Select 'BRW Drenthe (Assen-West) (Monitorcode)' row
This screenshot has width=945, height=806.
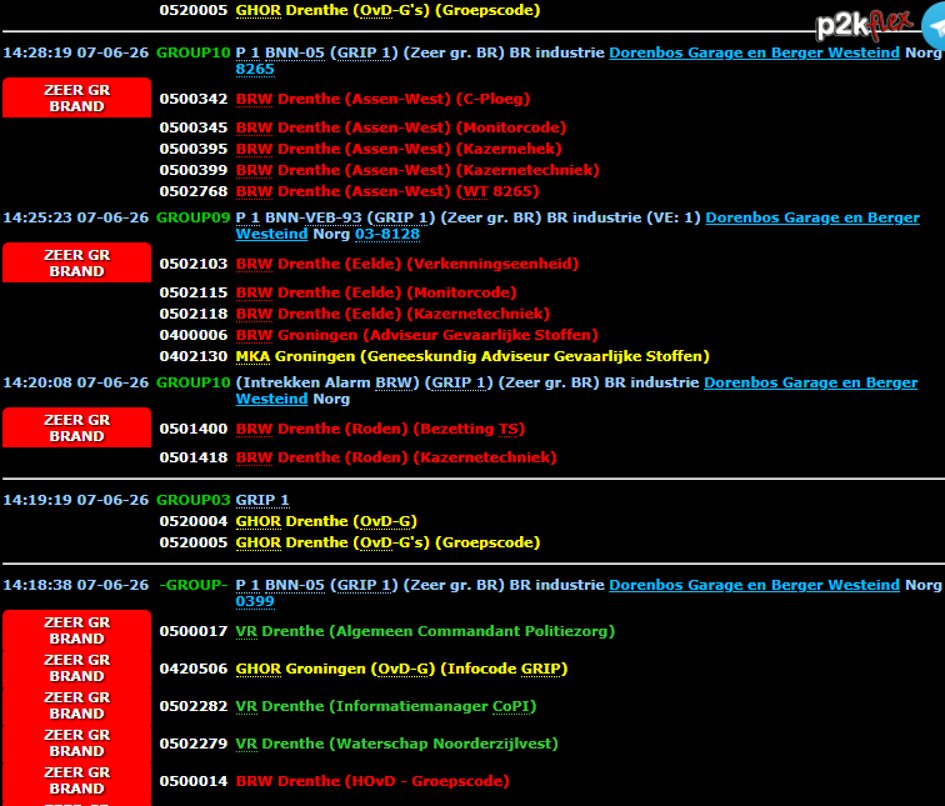[x=401, y=128]
